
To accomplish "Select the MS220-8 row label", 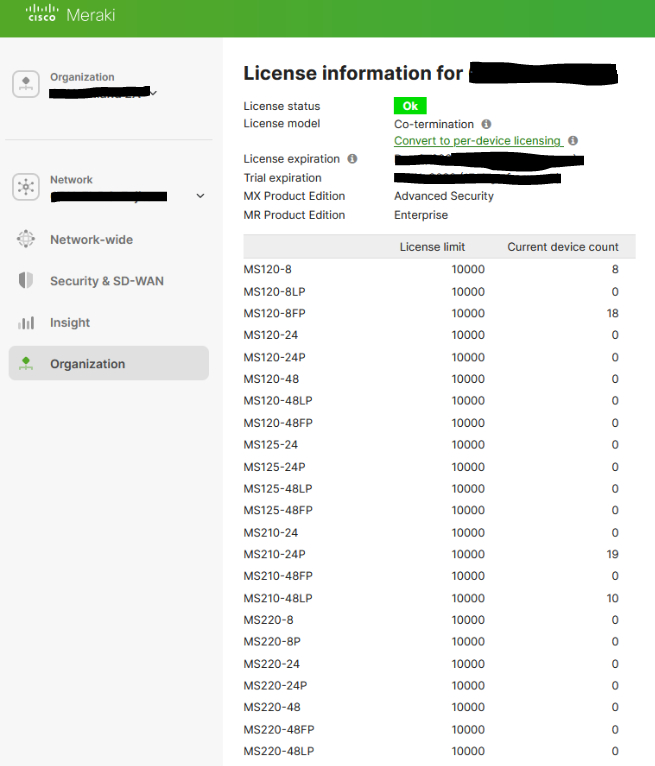I will coord(269,619).
